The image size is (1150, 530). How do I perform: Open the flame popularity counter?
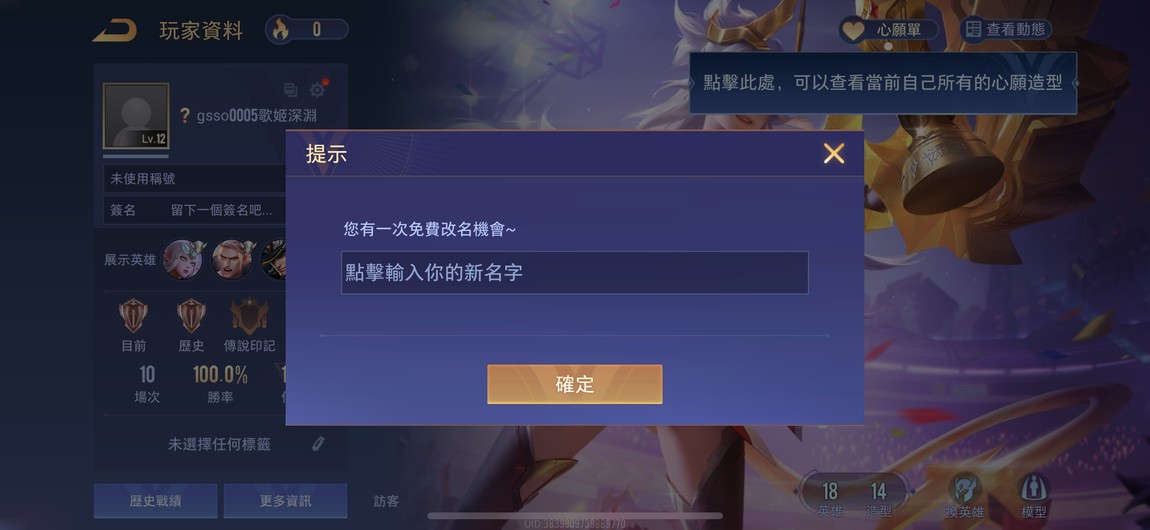(x=307, y=29)
